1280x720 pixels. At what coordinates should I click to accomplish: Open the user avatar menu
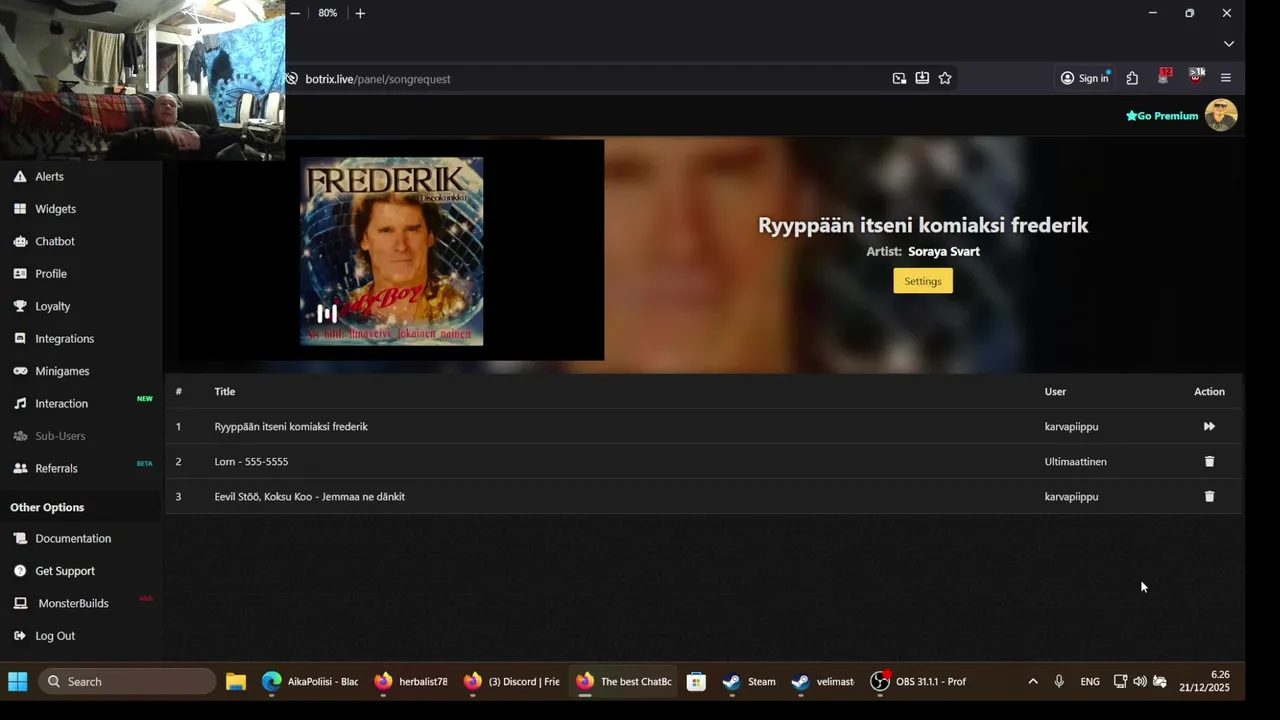coord(1221,115)
